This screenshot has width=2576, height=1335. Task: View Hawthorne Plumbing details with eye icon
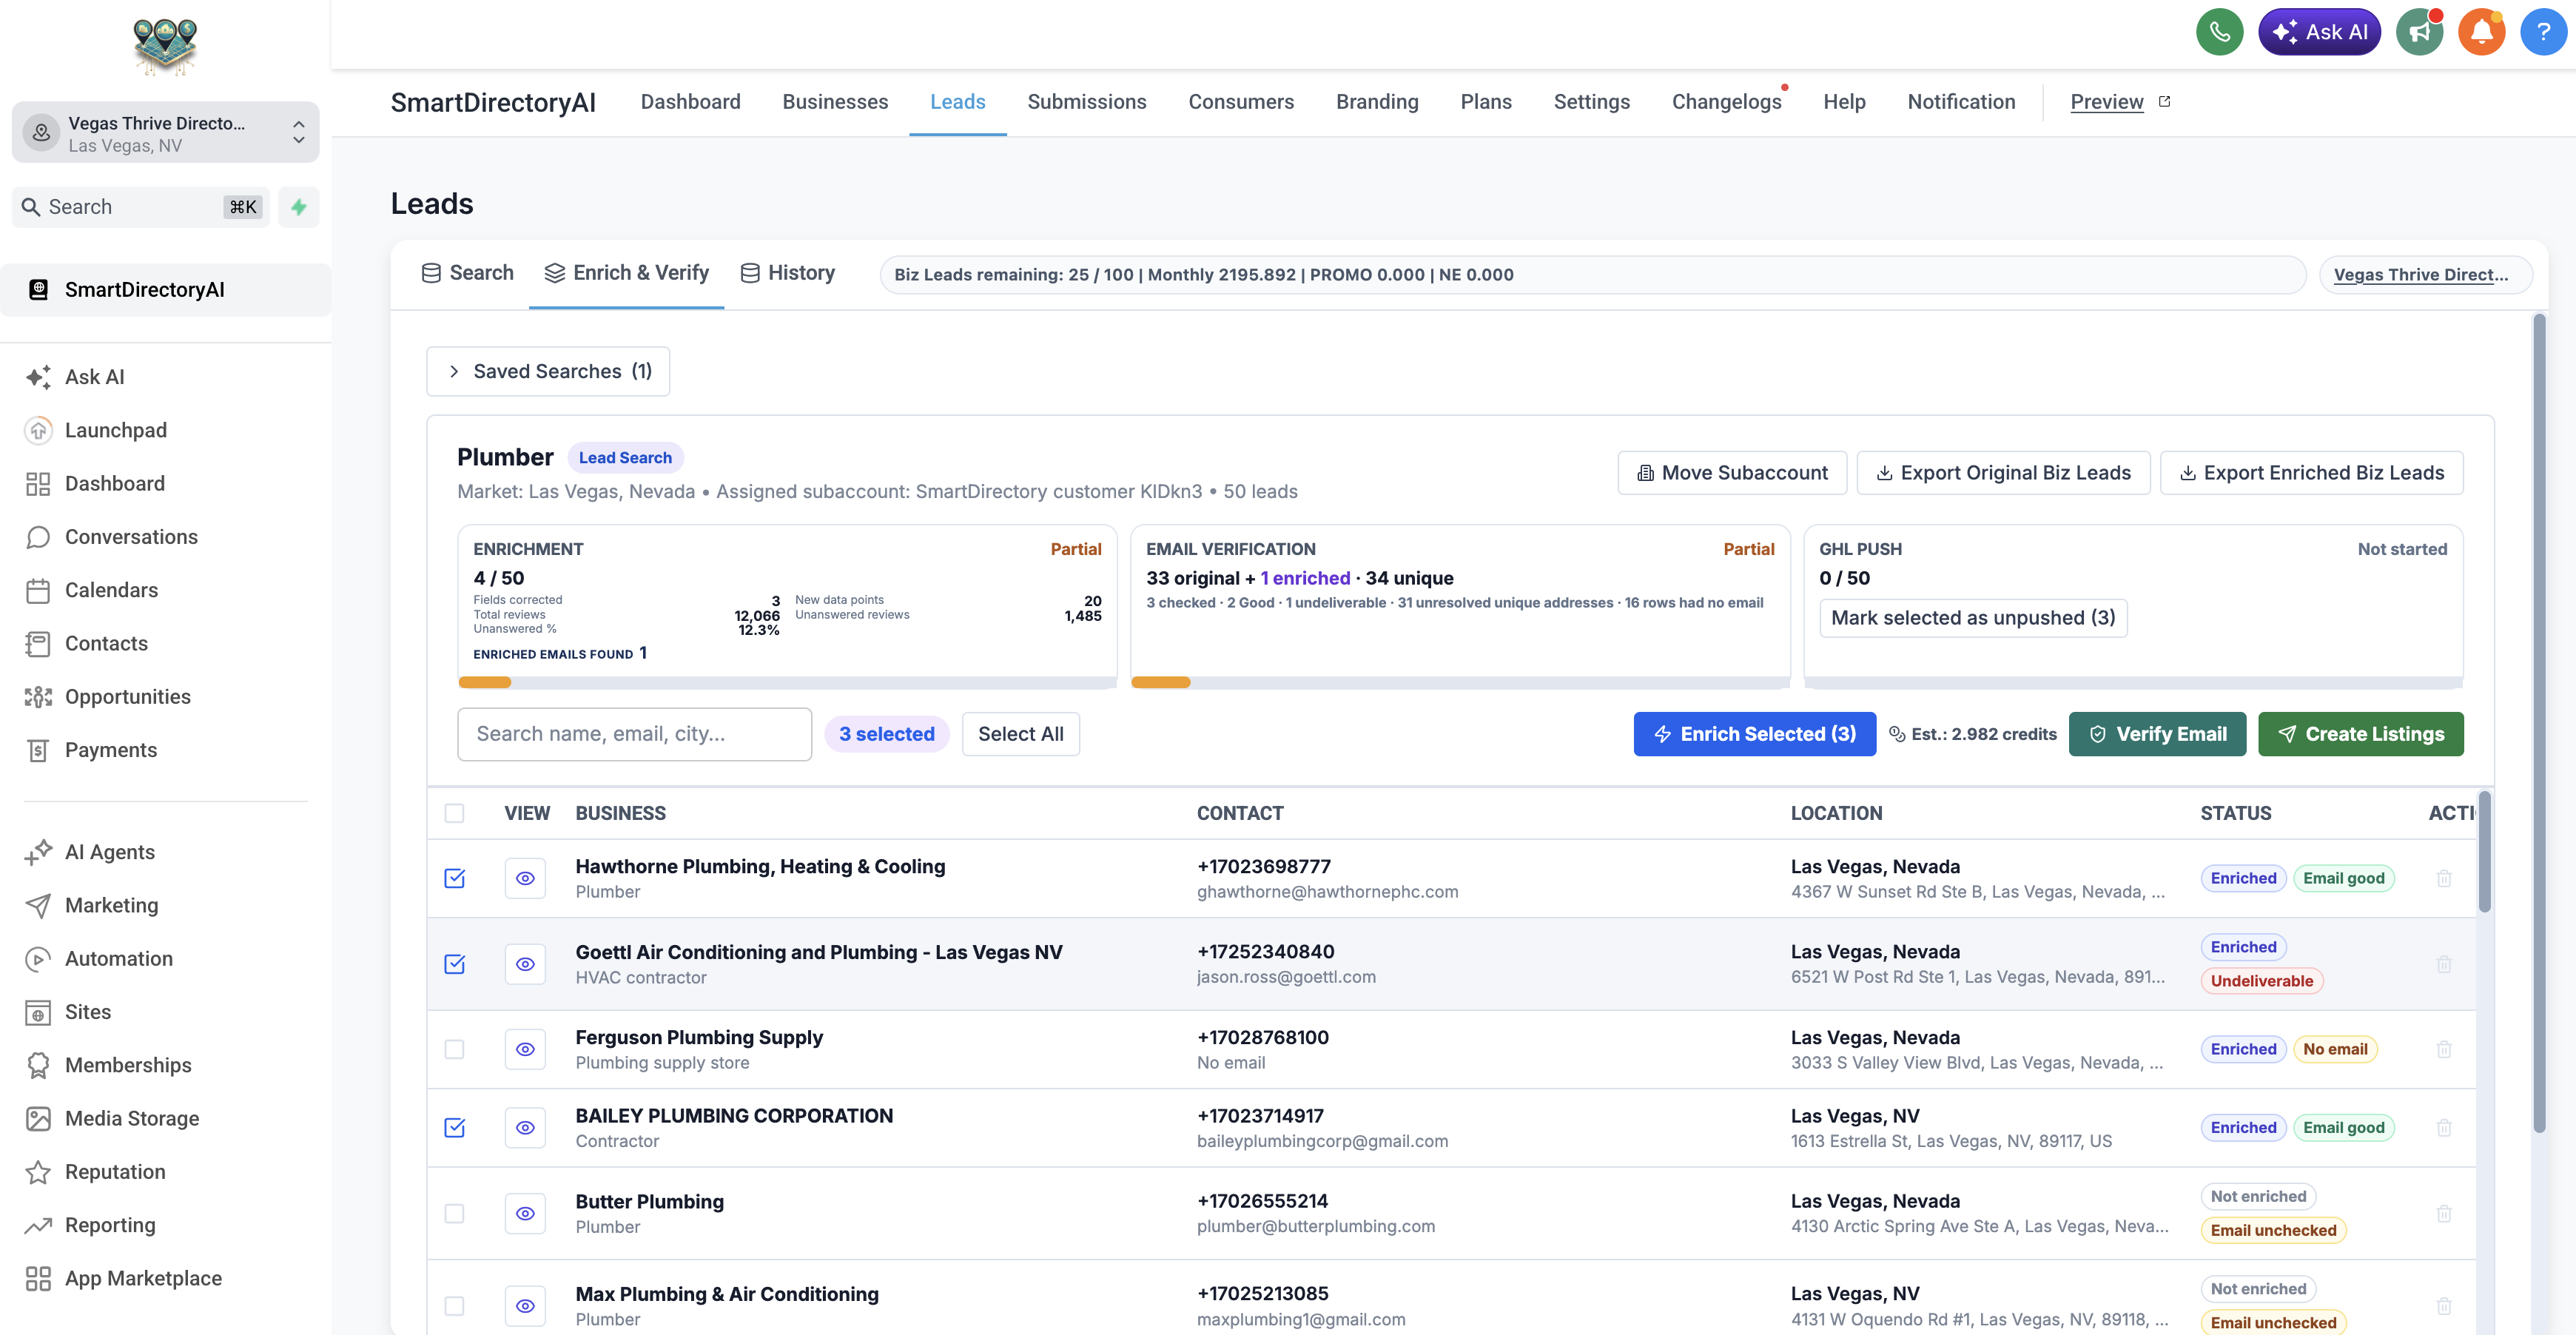tap(525, 878)
